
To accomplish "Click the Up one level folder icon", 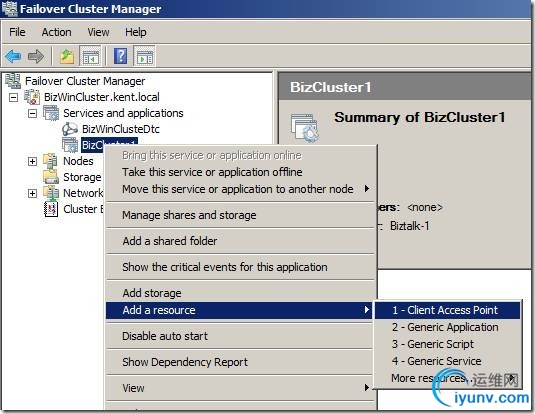I will tap(67, 56).
